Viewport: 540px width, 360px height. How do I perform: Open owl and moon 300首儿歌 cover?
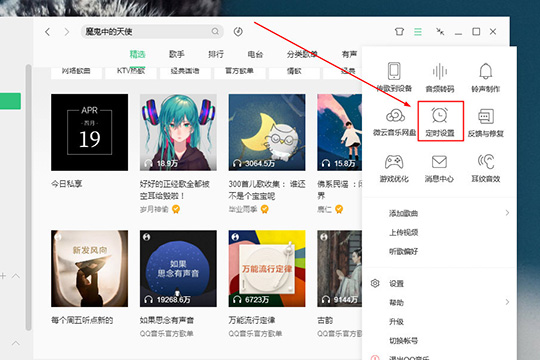(x=267, y=132)
